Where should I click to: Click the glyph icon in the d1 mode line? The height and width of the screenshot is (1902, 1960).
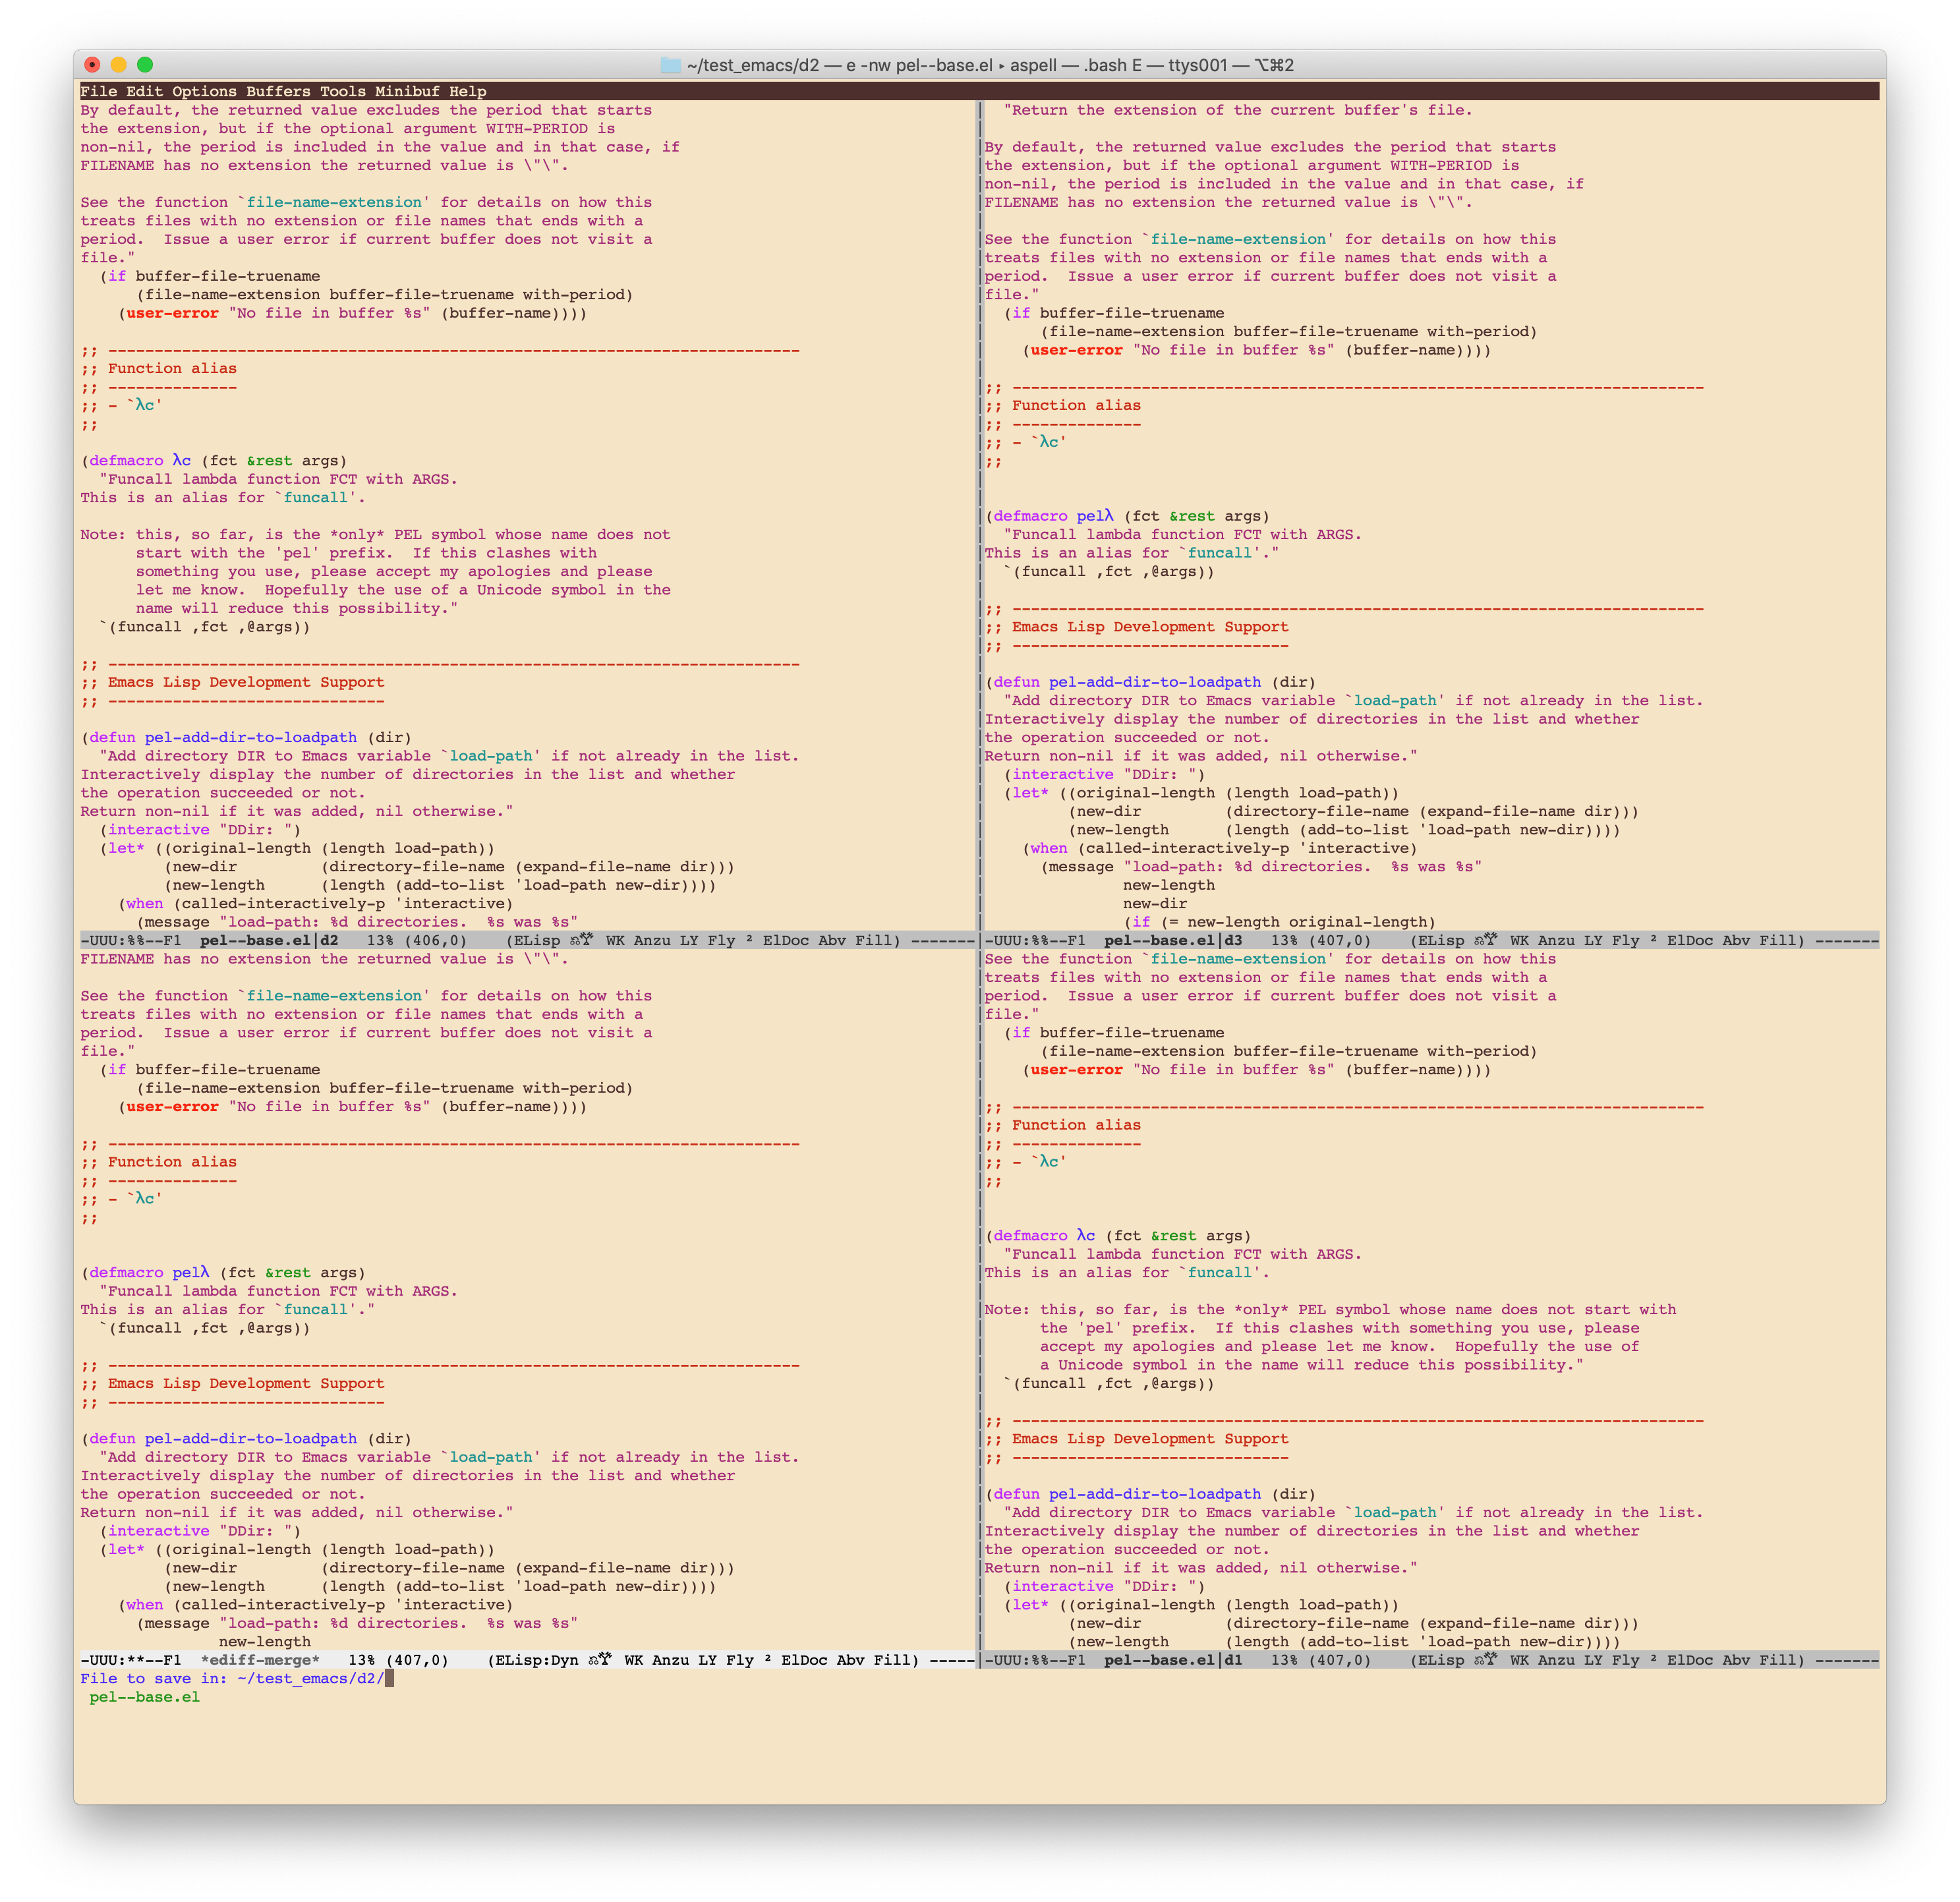coord(1486,1660)
